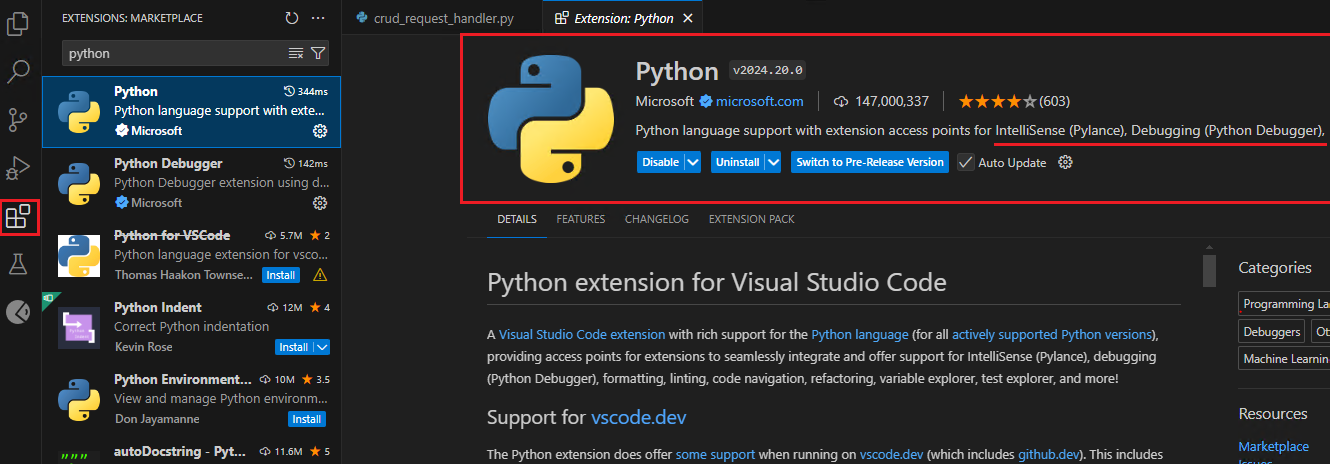This screenshot has width=1330, height=468.
Task: Click the Programming Languages category tag
Action: [1284, 304]
